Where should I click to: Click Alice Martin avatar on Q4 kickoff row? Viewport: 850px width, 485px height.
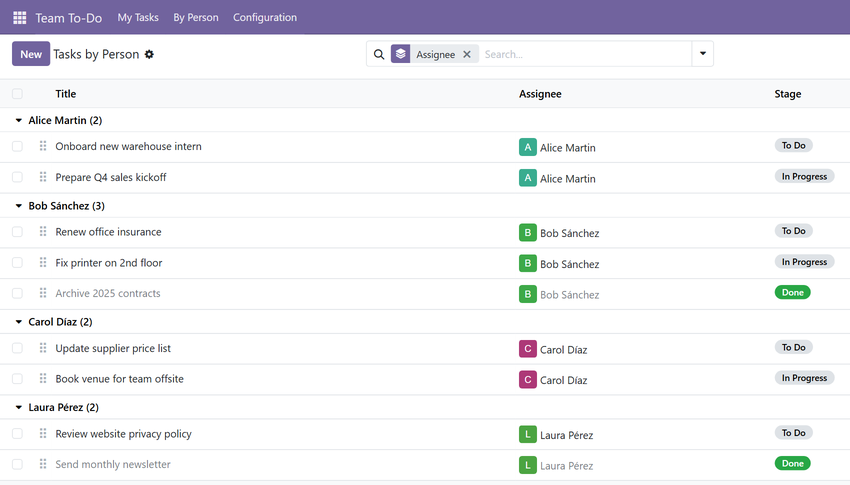click(527, 178)
